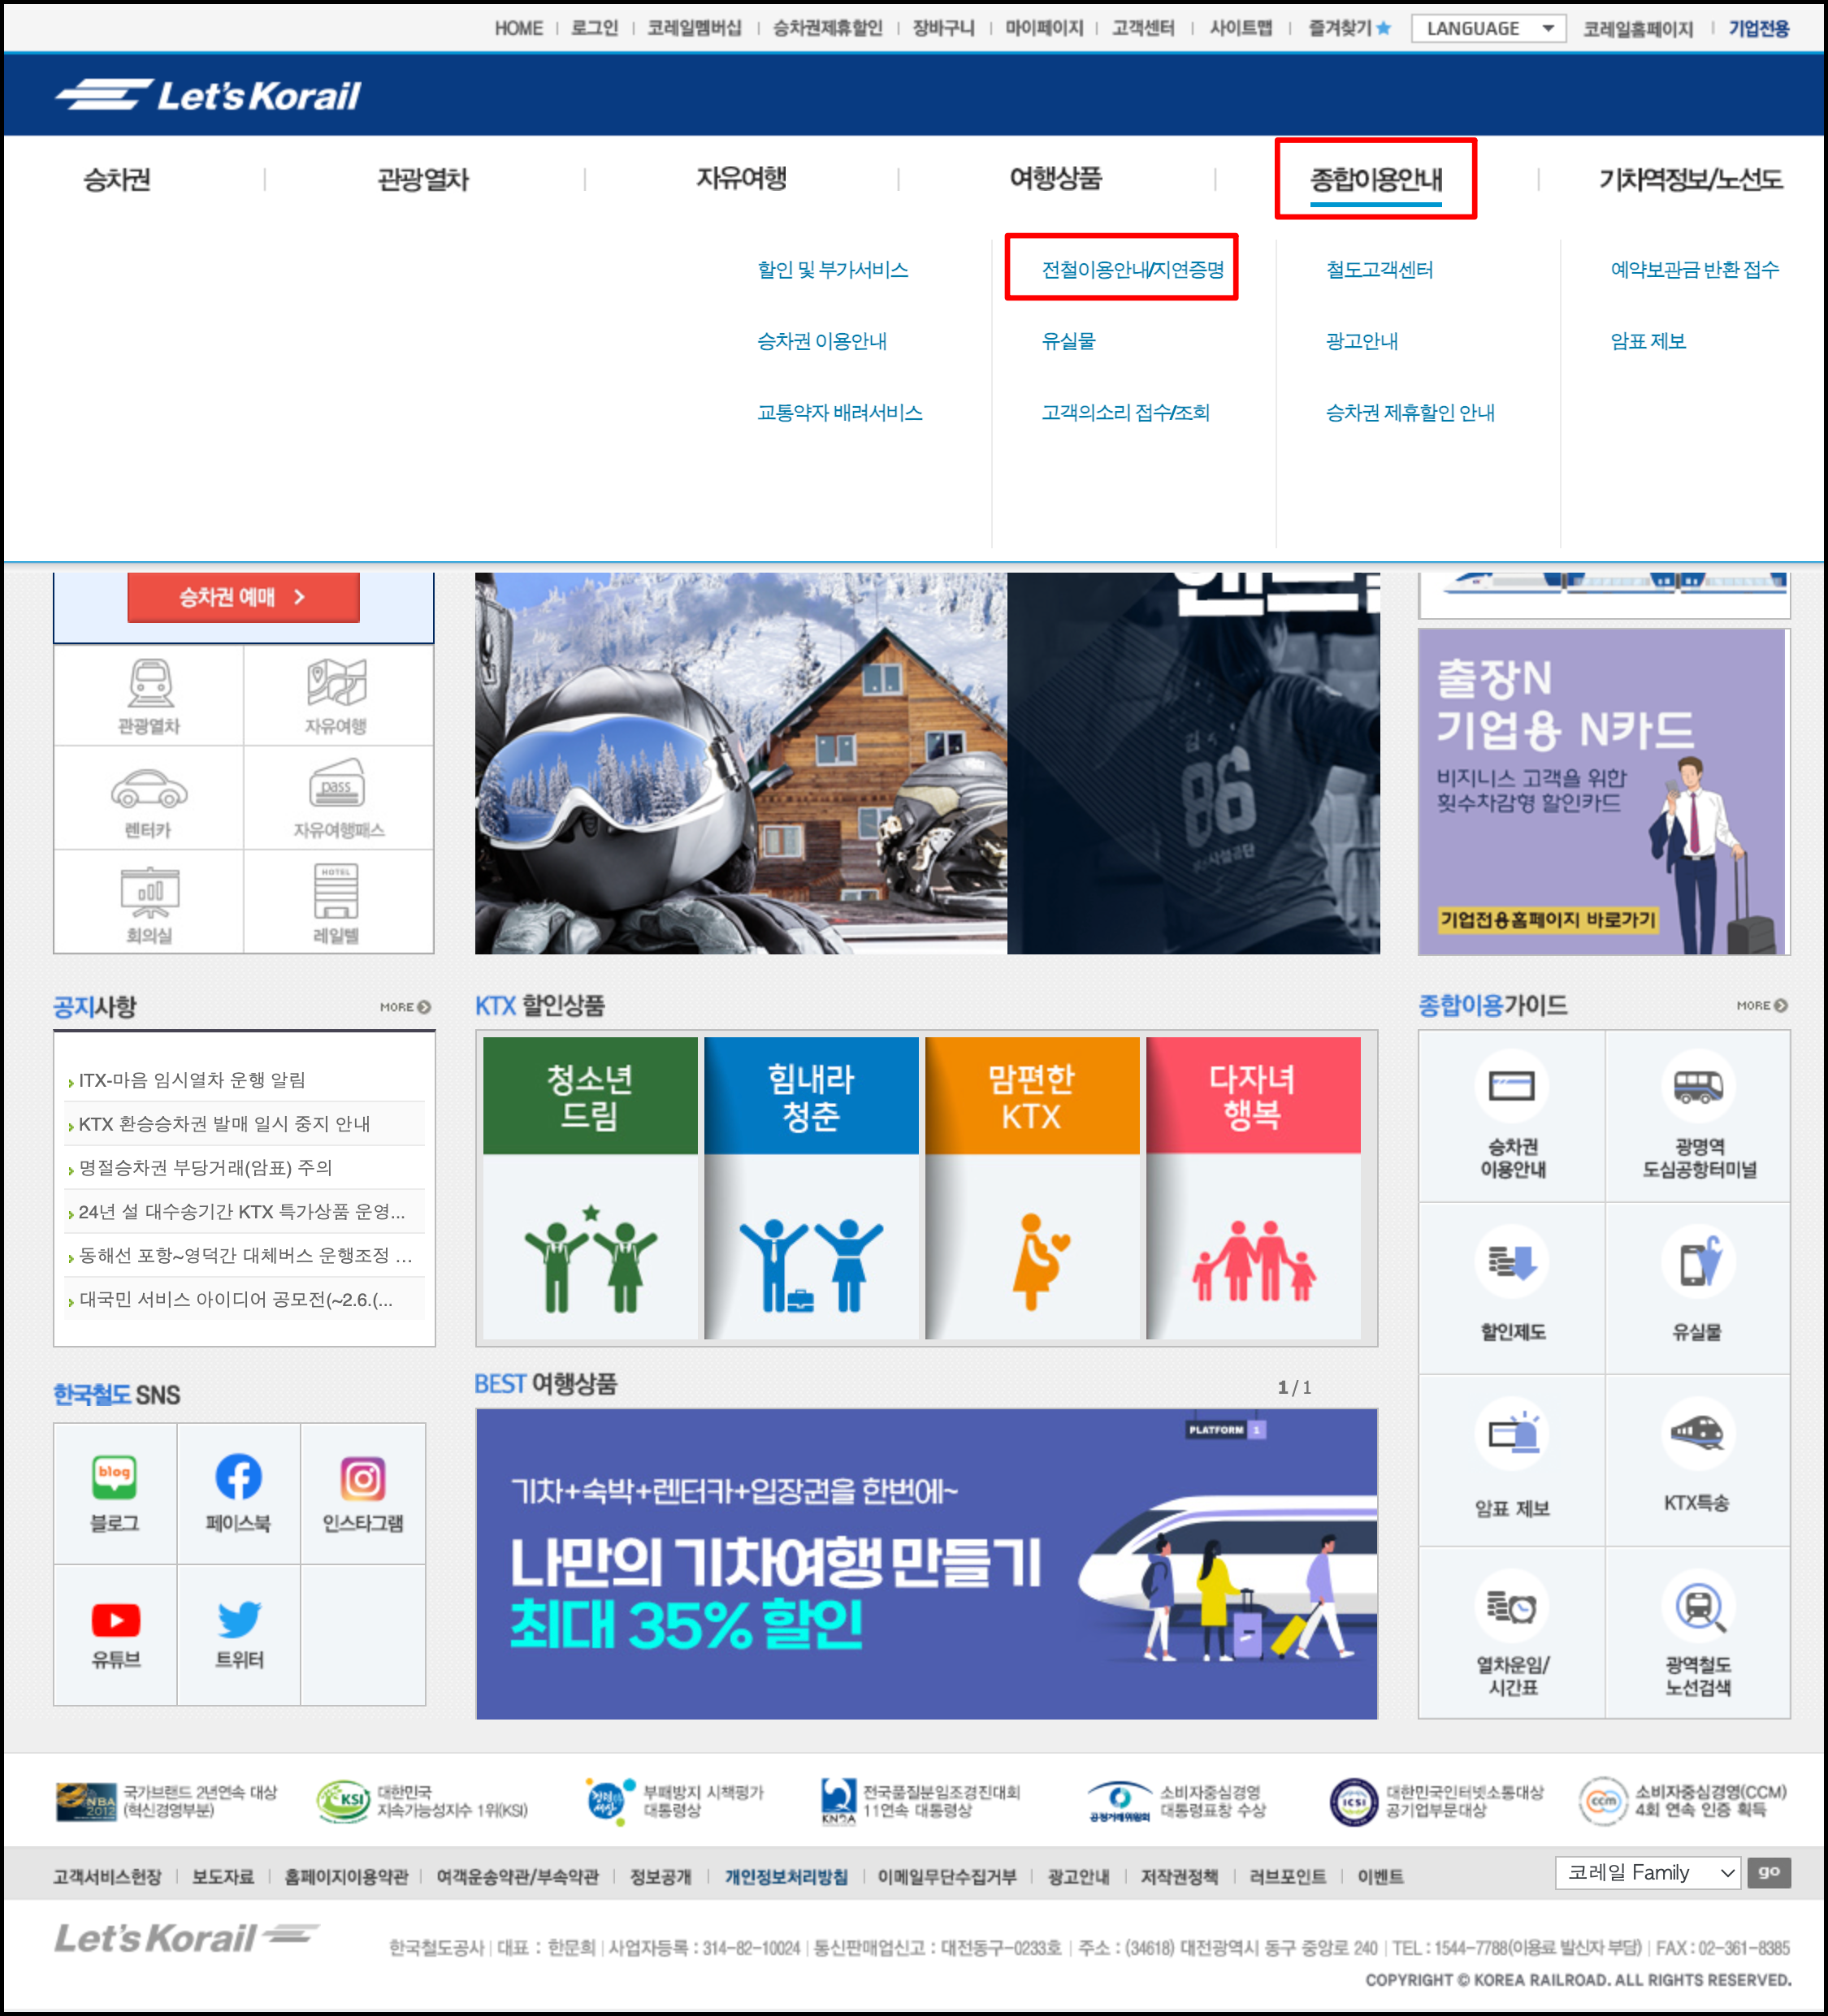Click 여객운송약관/부속약관 footer link
Viewport: 1828px width, 2016px height.
517,1877
